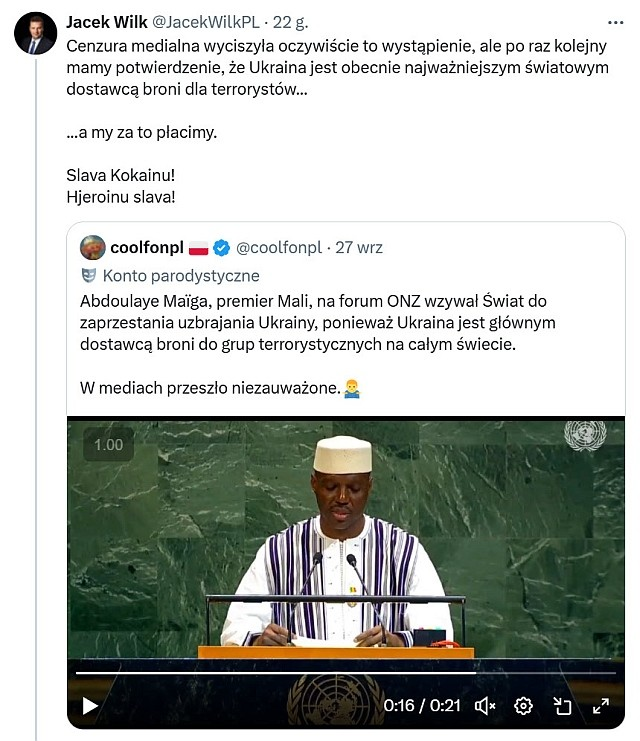Open the @JacekWilkPL handle link
Image resolution: width=640 pixels, height=741 pixels.
pyautogui.click(x=209, y=22)
